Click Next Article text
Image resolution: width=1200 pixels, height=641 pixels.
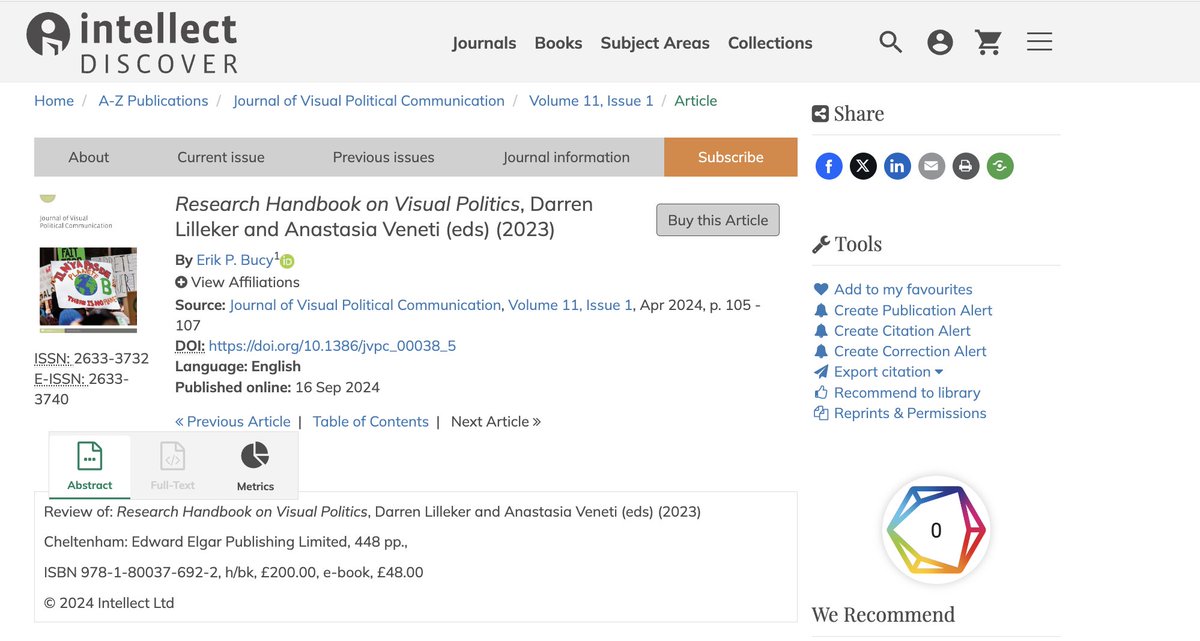pyautogui.click(x=496, y=422)
